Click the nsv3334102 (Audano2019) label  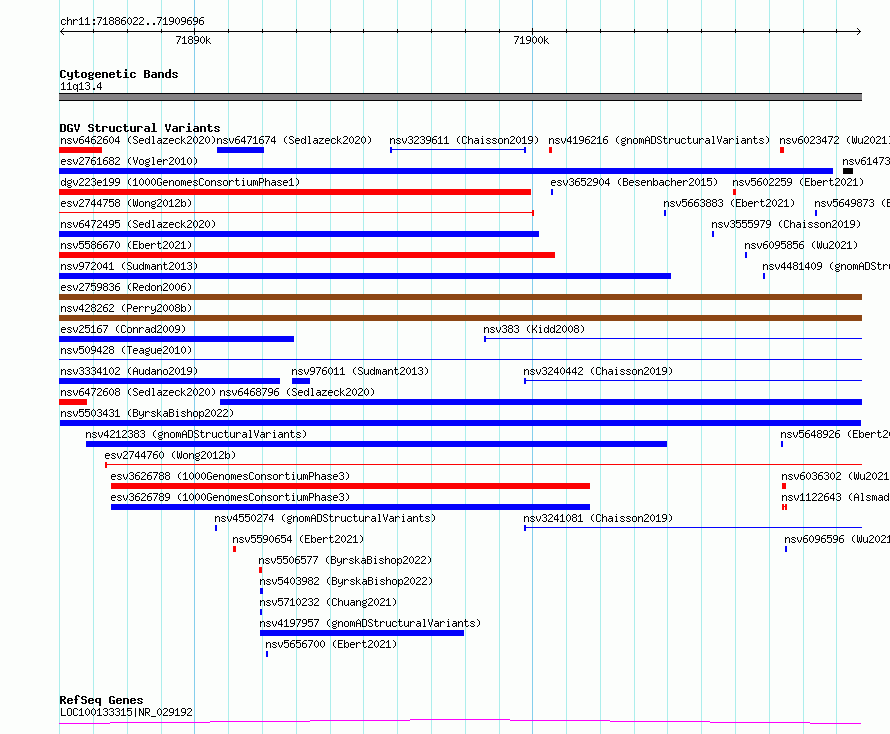[129, 371]
